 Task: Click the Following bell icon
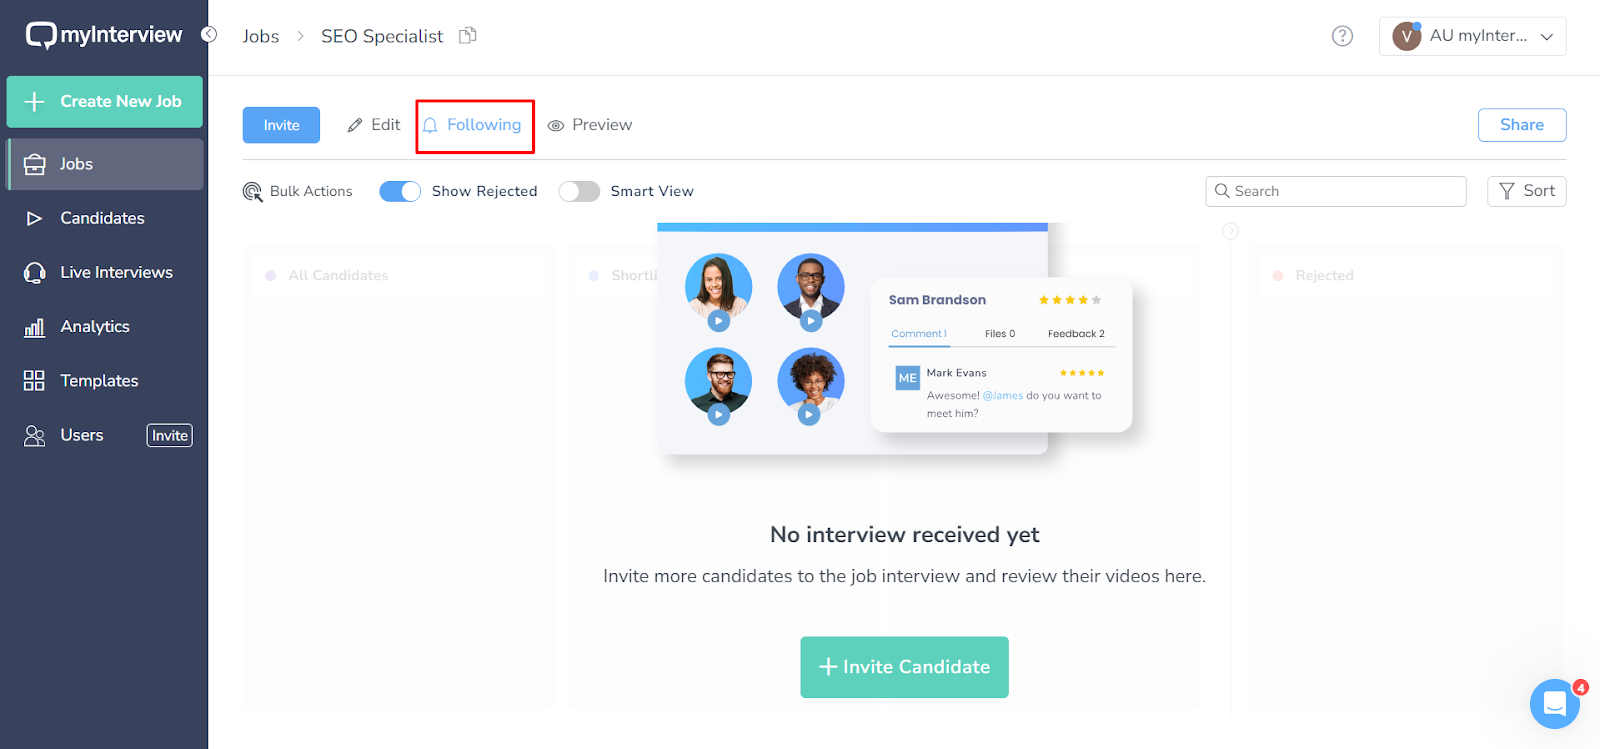[x=430, y=125]
